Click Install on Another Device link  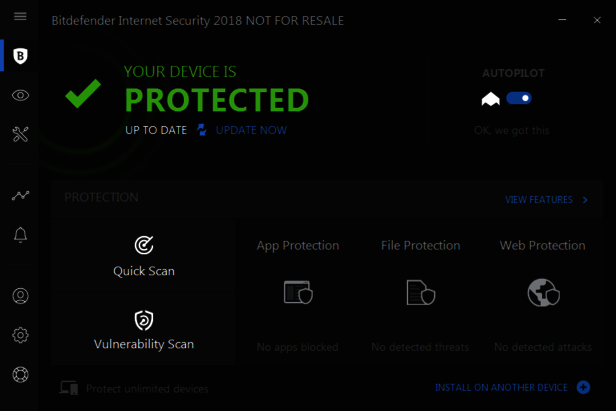pyautogui.click(x=501, y=387)
